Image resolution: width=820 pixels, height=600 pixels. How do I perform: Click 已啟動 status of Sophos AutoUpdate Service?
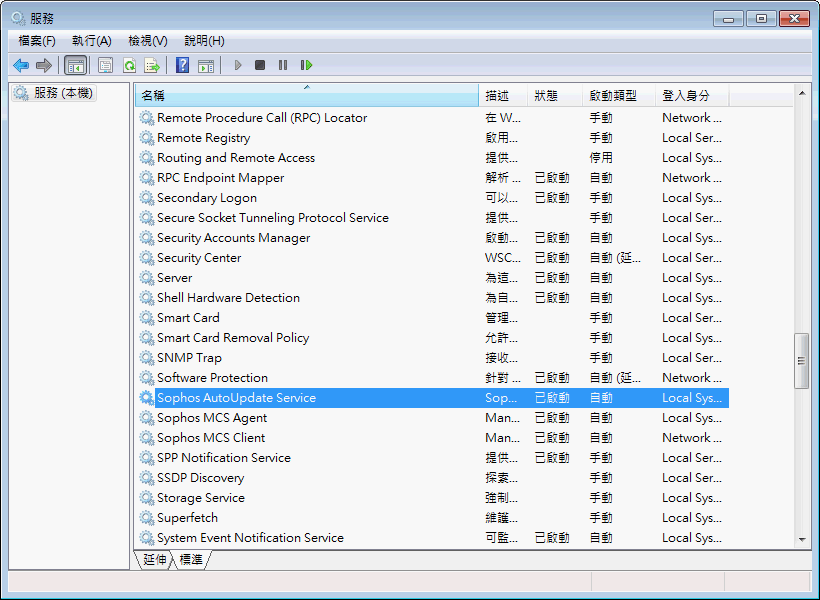coord(552,398)
